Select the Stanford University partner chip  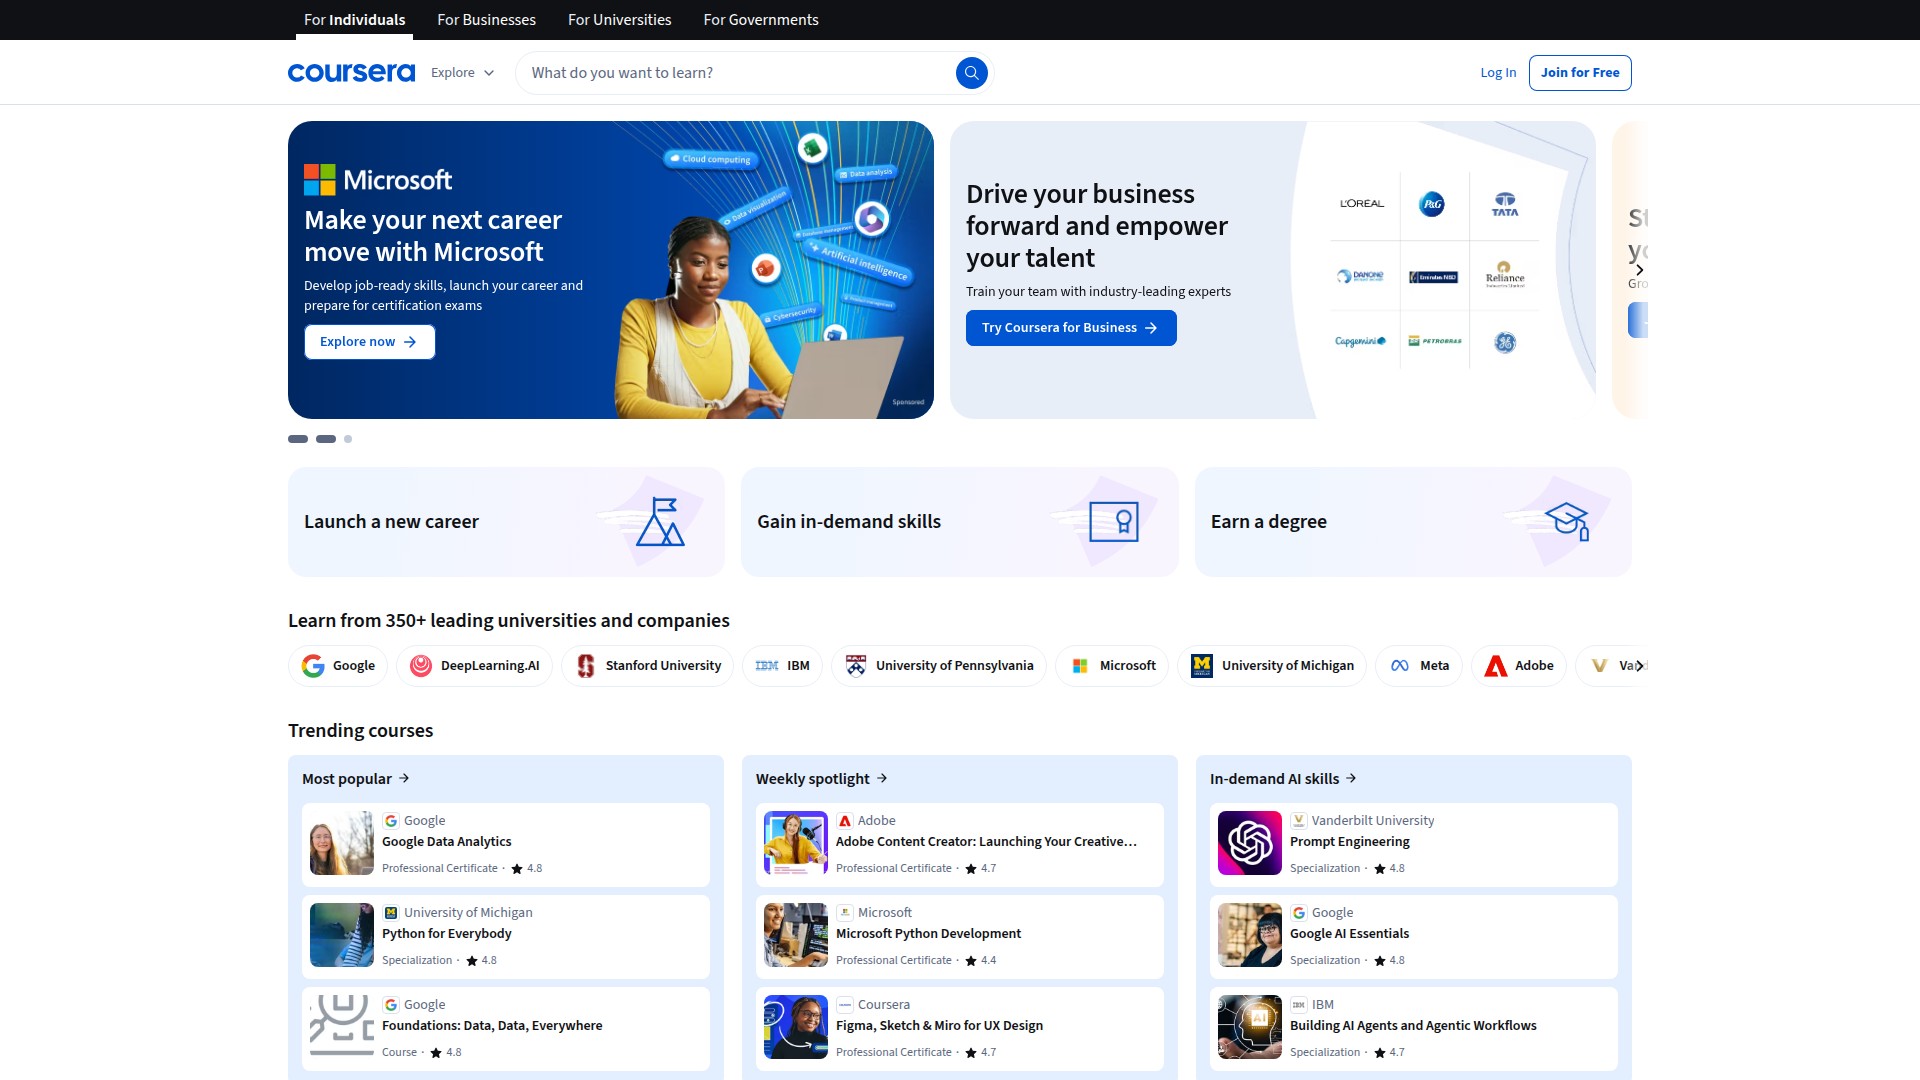tap(647, 666)
